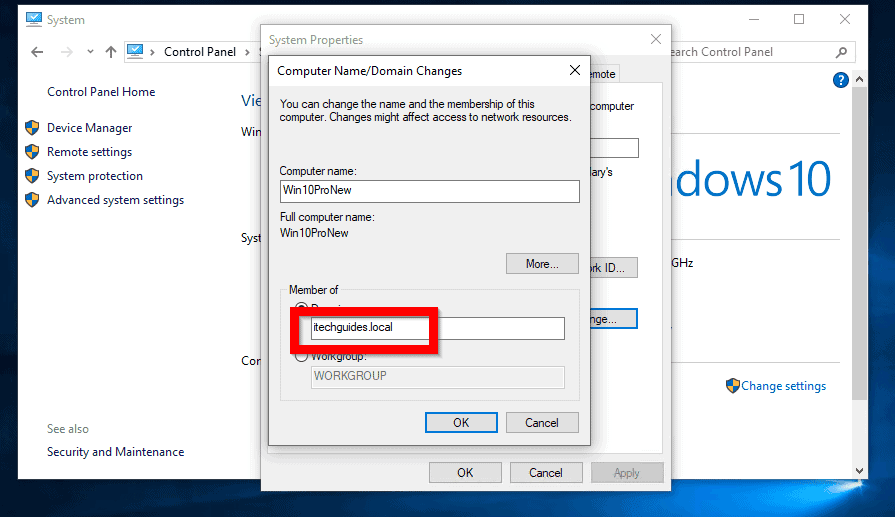Screen dimensions: 895x517
Task: Switch to the Remote tab in System Properties
Action: point(604,74)
